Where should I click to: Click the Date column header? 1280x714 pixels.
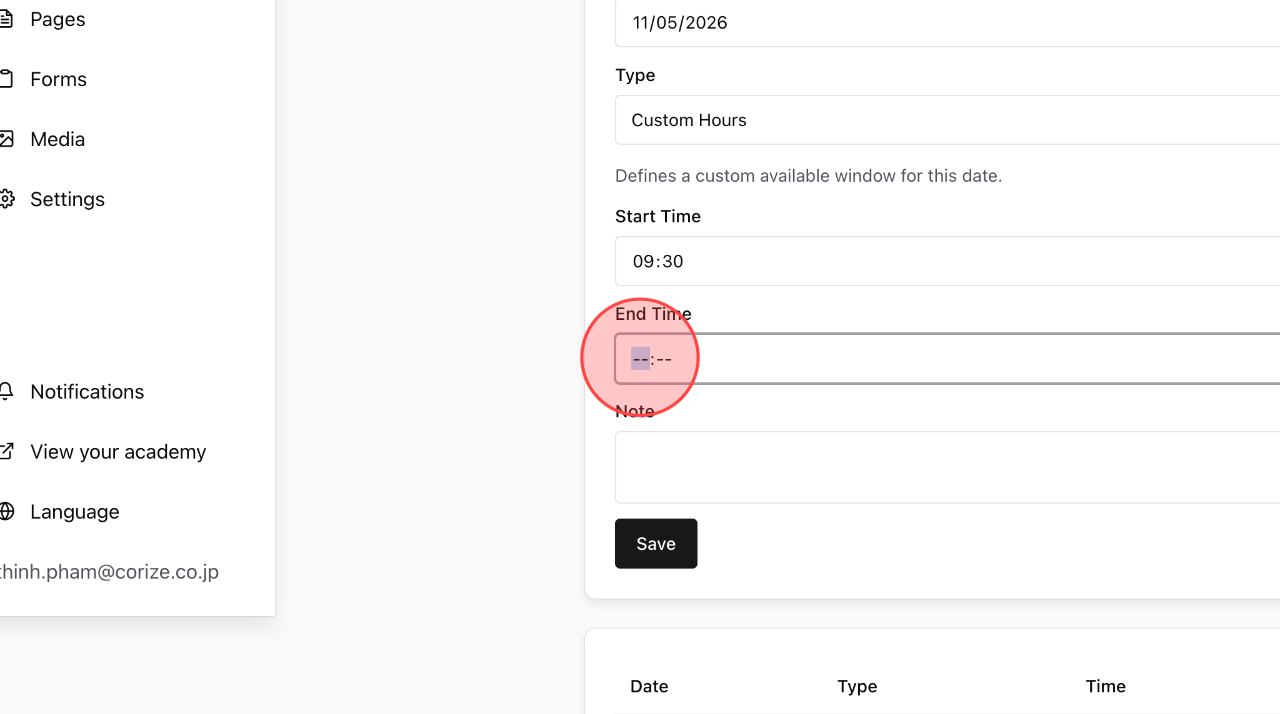coord(649,686)
